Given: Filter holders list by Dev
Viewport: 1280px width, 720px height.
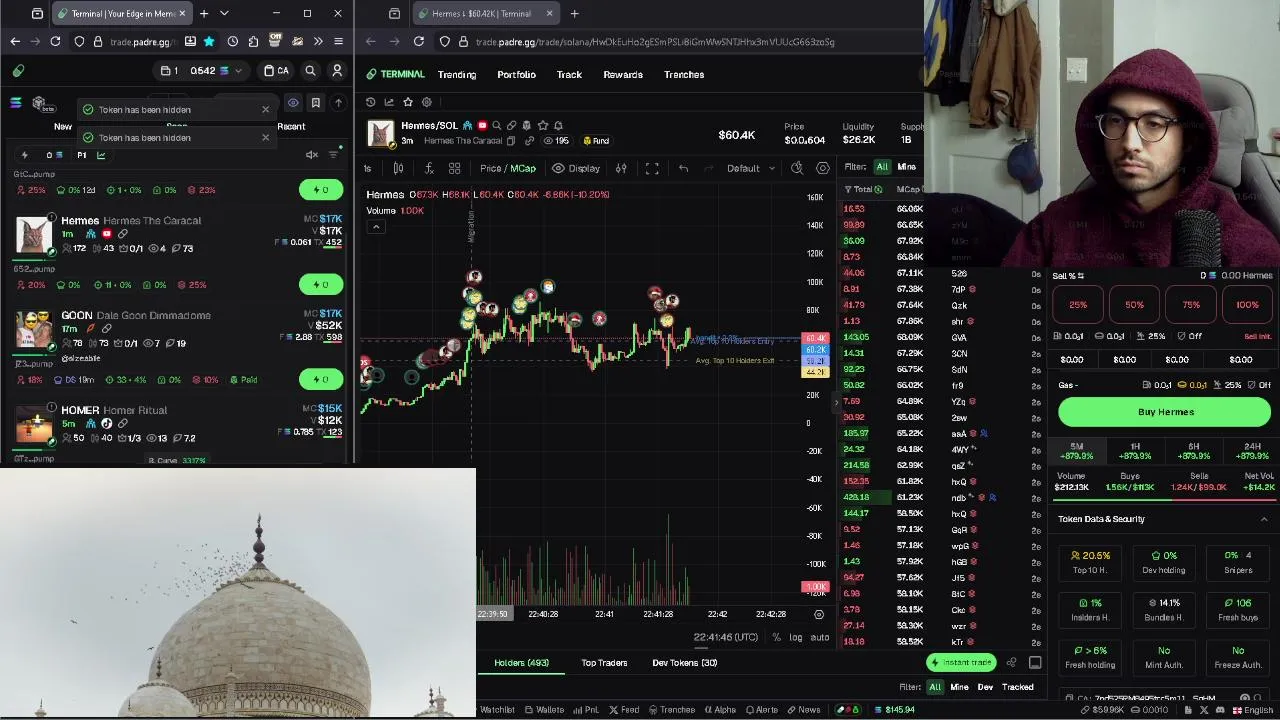Looking at the screenshot, I should point(985,687).
